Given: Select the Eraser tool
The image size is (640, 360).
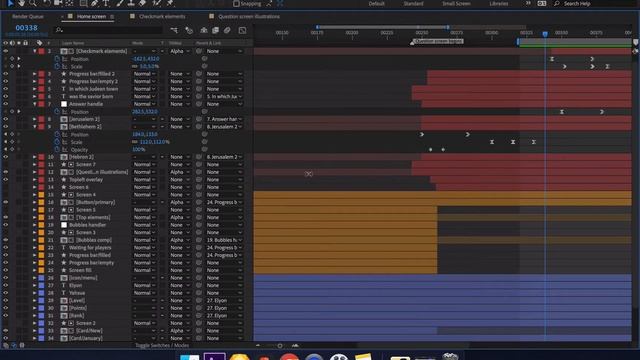Looking at the screenshot, I should coord(142,3).
